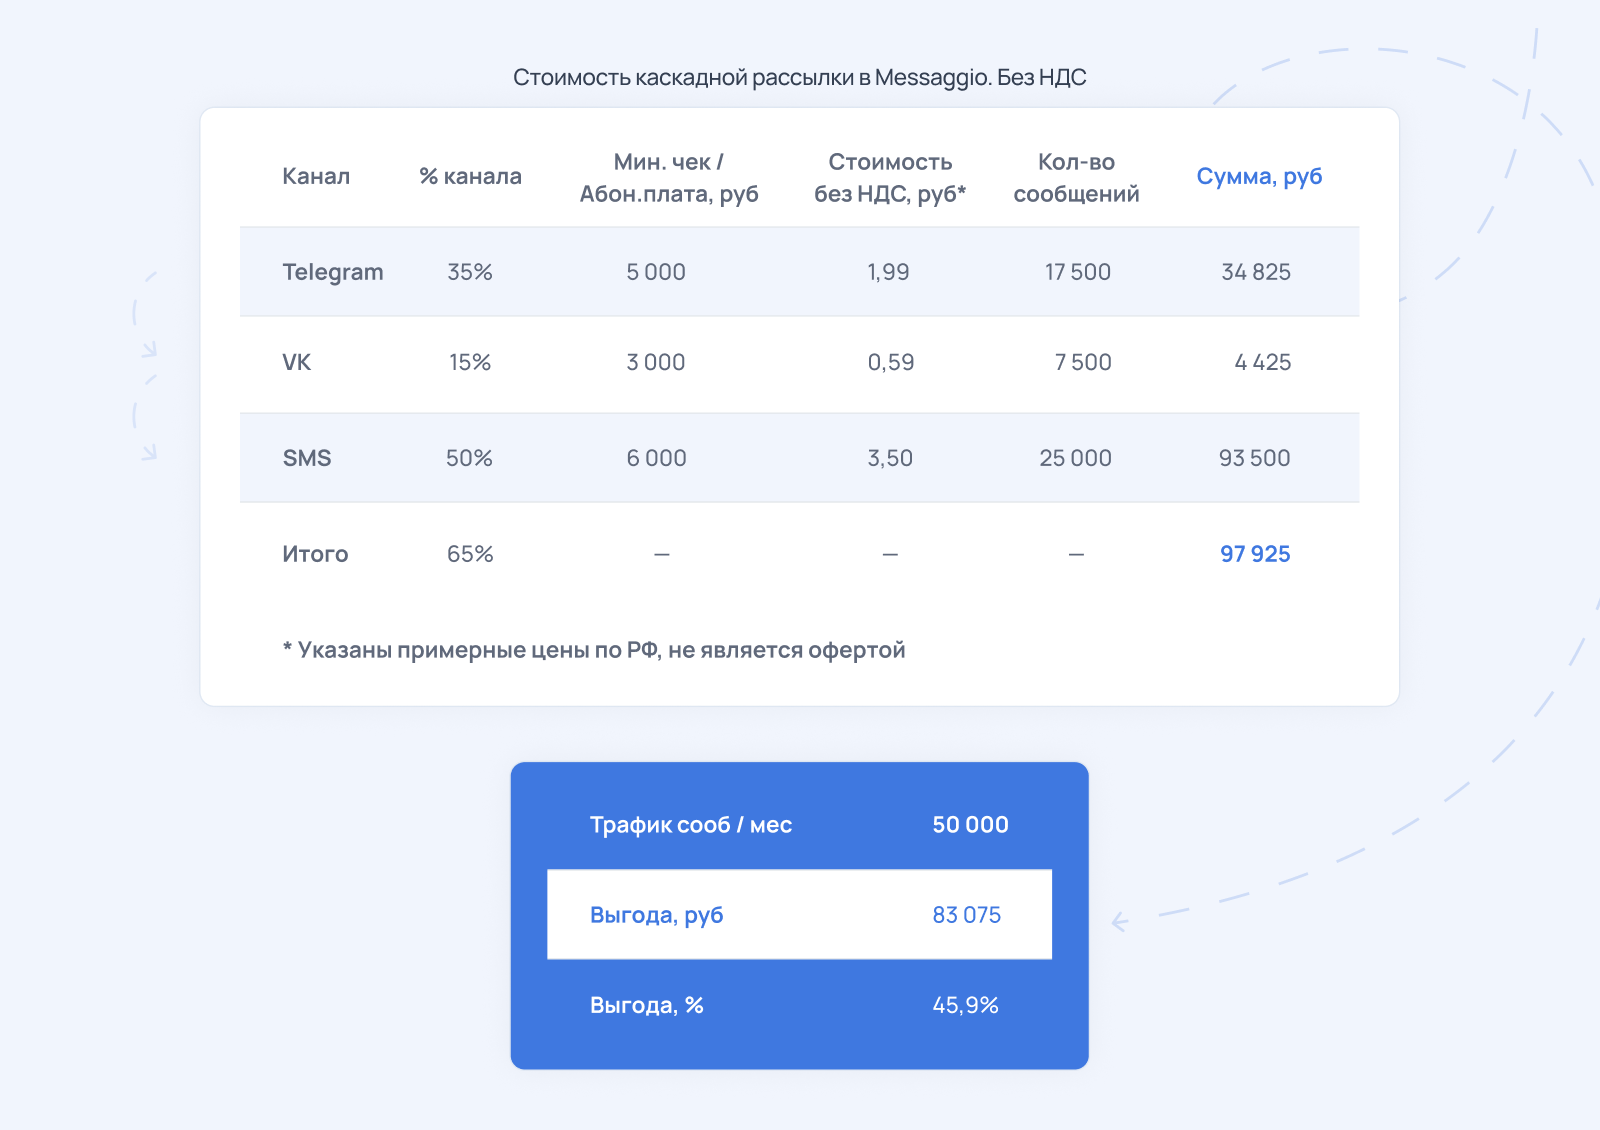The height and width of the screenshot is (1130, 1600).
Task: Click the left-pointing dashed arrow near the blue card
Action: pyautogui.click(x=1121, y=921)
